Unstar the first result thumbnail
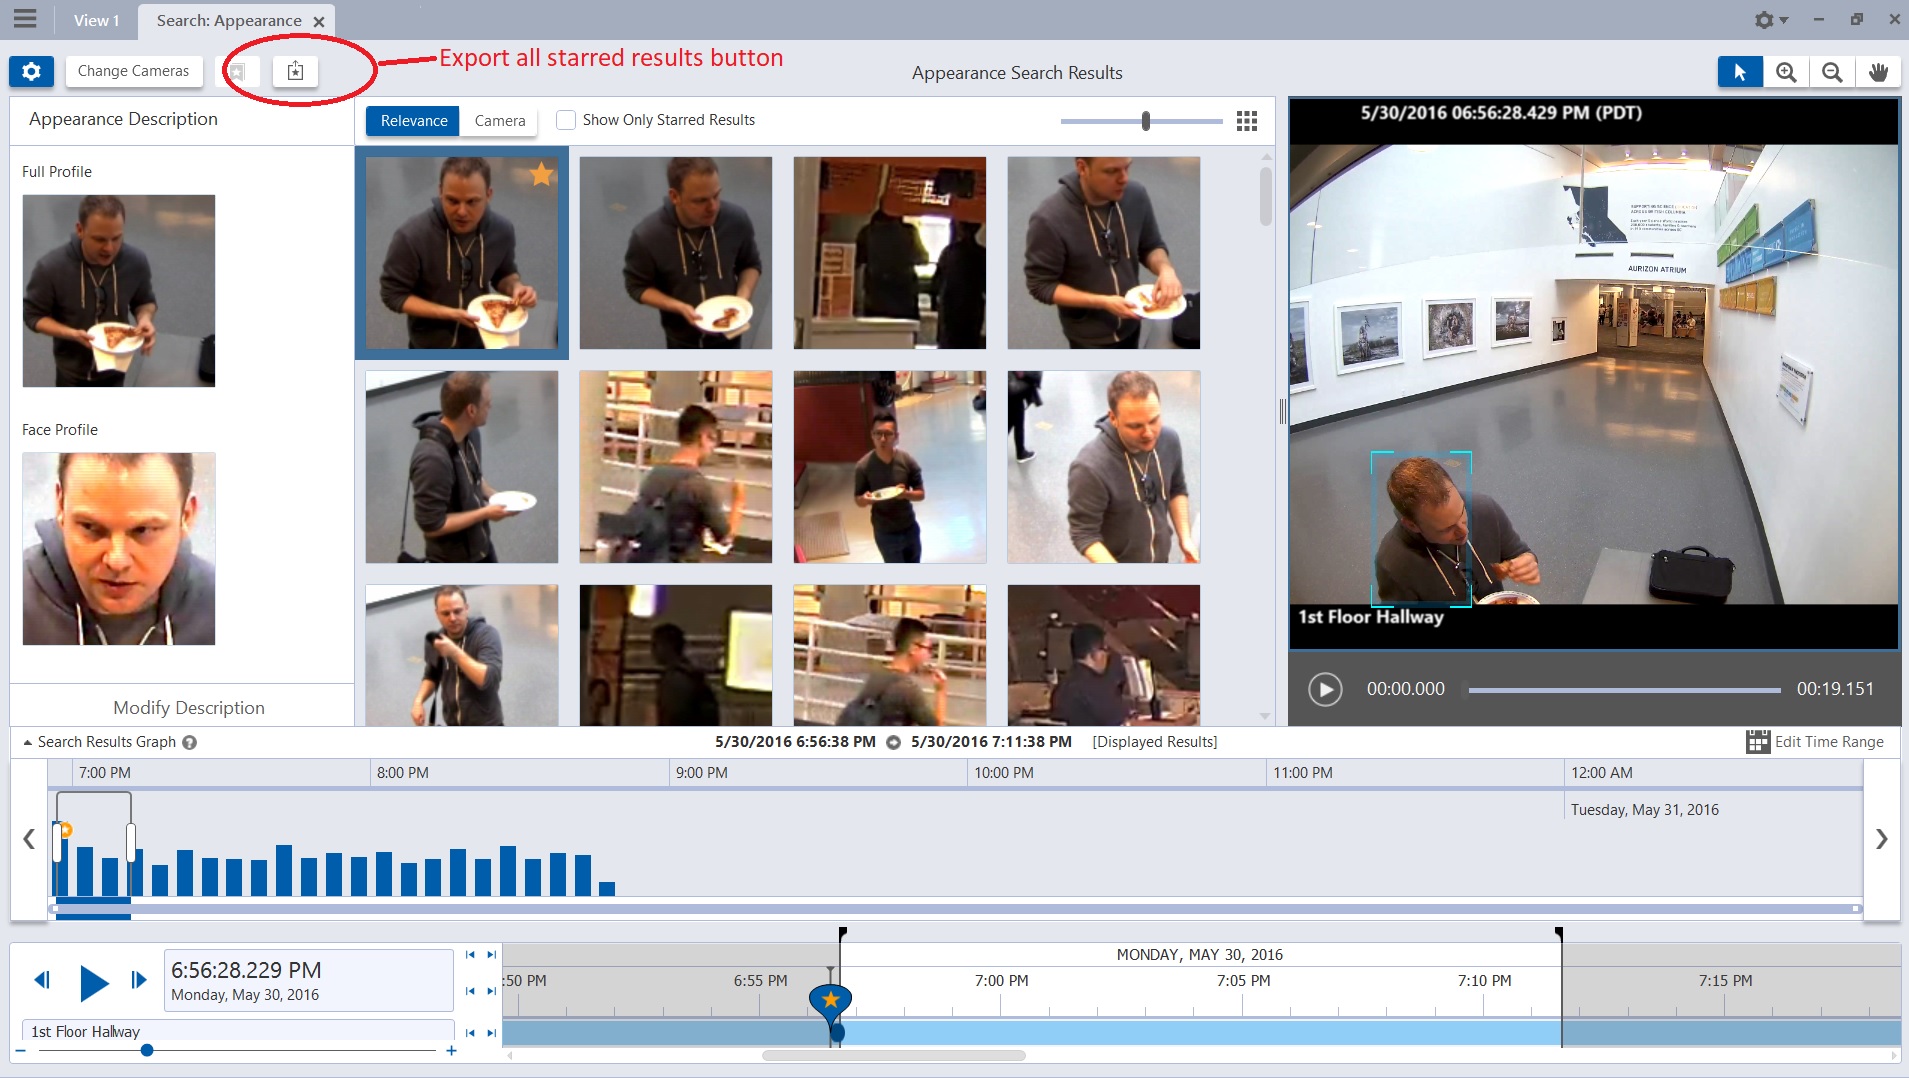 click(541, 174)
